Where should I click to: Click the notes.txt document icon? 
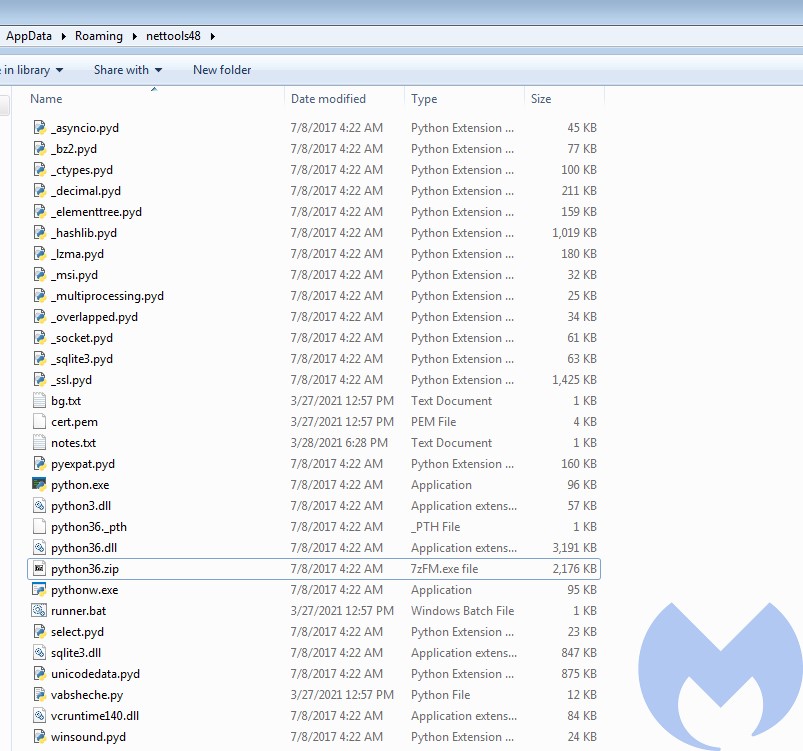click(x=39, y=442)
